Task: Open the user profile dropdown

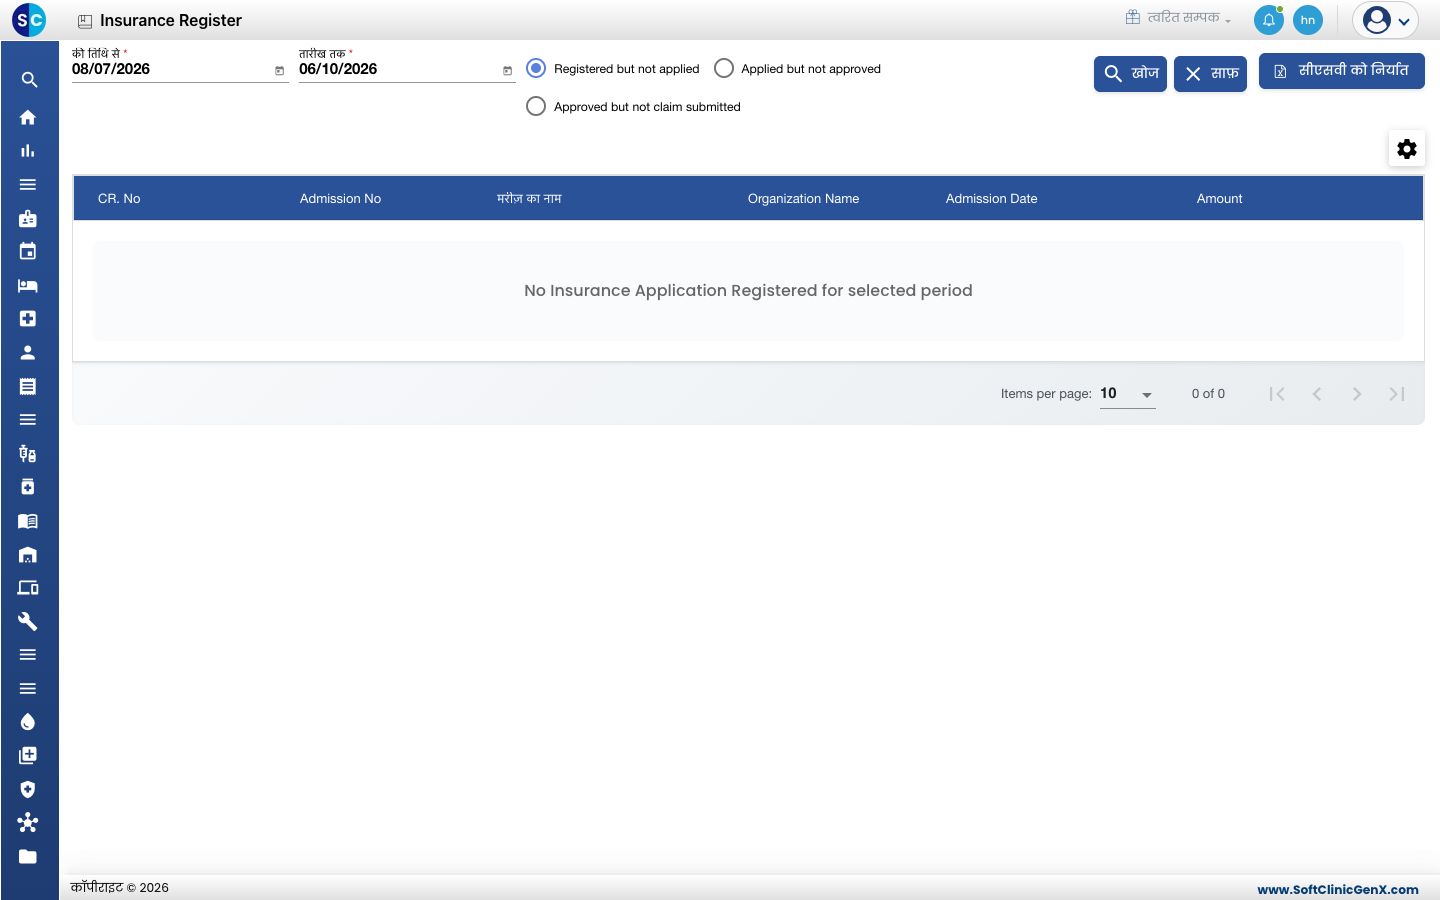Action: coord(1386,20)
